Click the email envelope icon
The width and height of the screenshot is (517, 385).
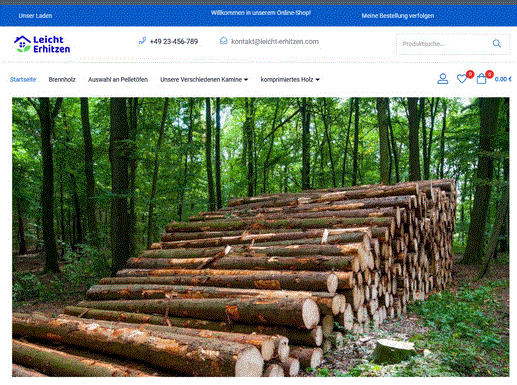tap(223, 41)
